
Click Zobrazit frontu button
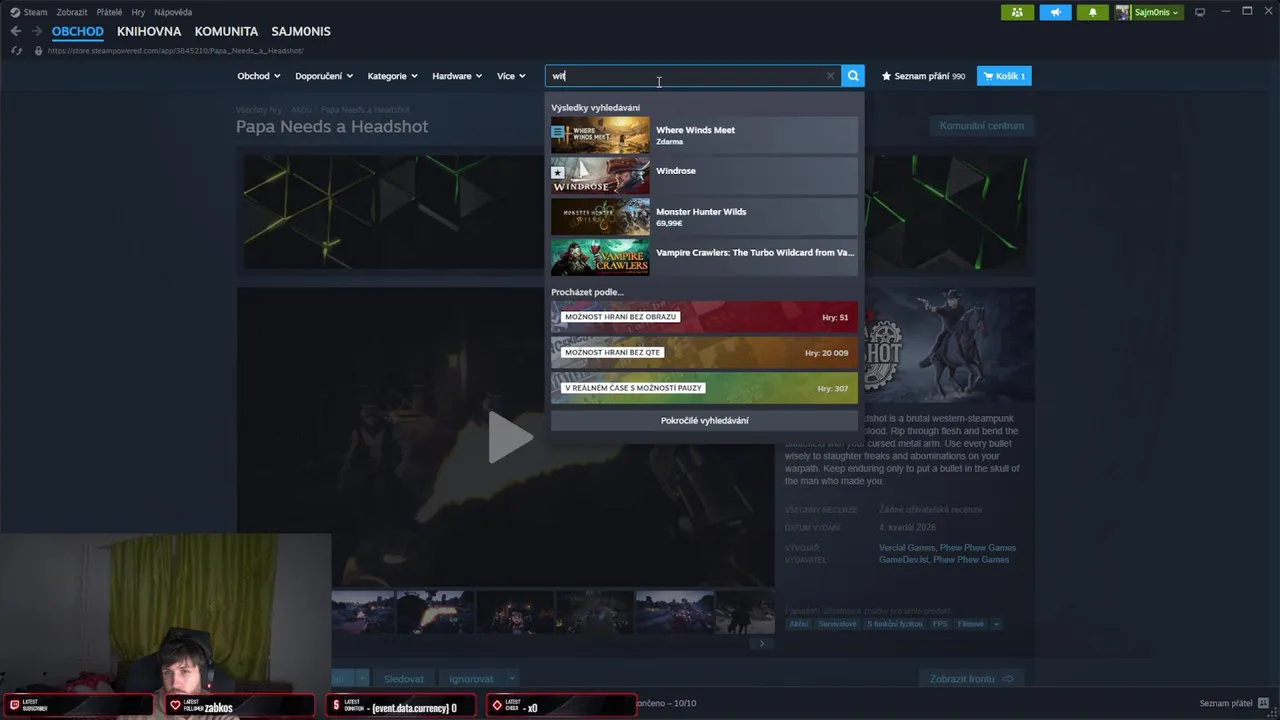coord(971,679)
